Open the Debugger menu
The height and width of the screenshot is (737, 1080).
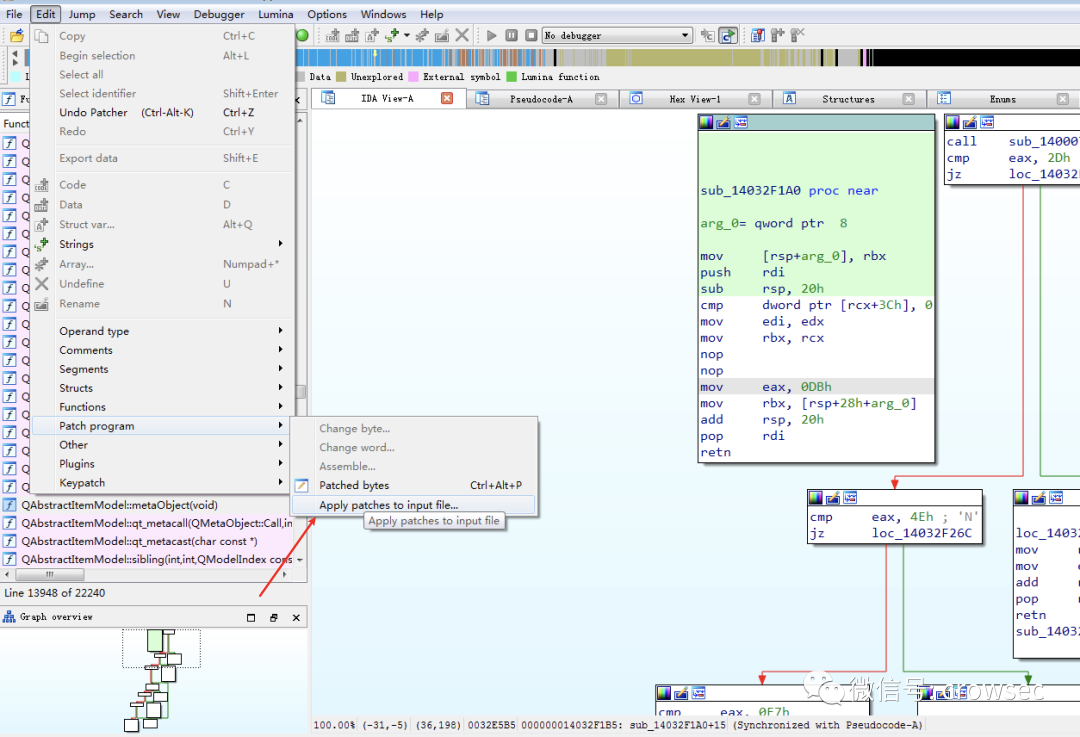pos(219,14)
